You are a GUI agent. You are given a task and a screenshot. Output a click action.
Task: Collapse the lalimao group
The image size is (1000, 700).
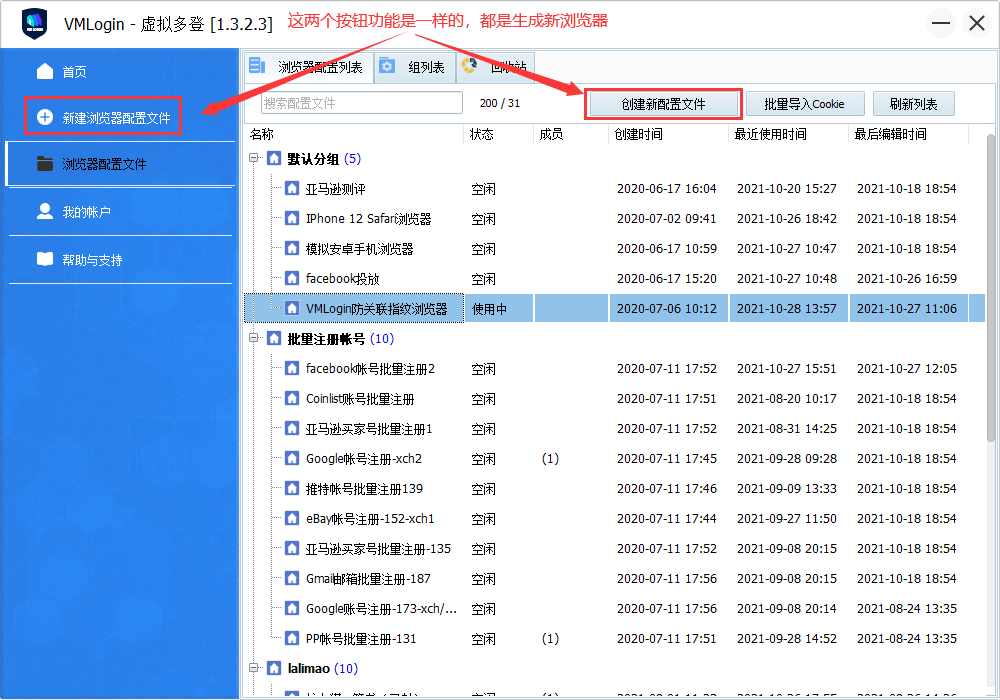(x=254, y=668)
